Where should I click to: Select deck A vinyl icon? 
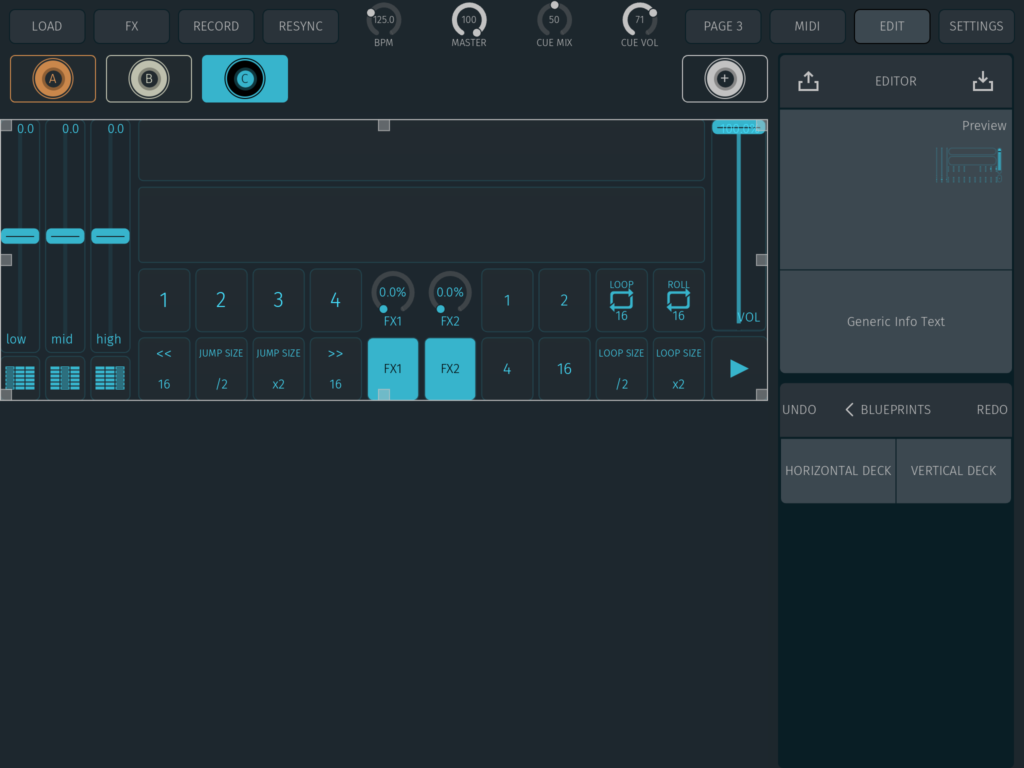[x=53, y=79]
